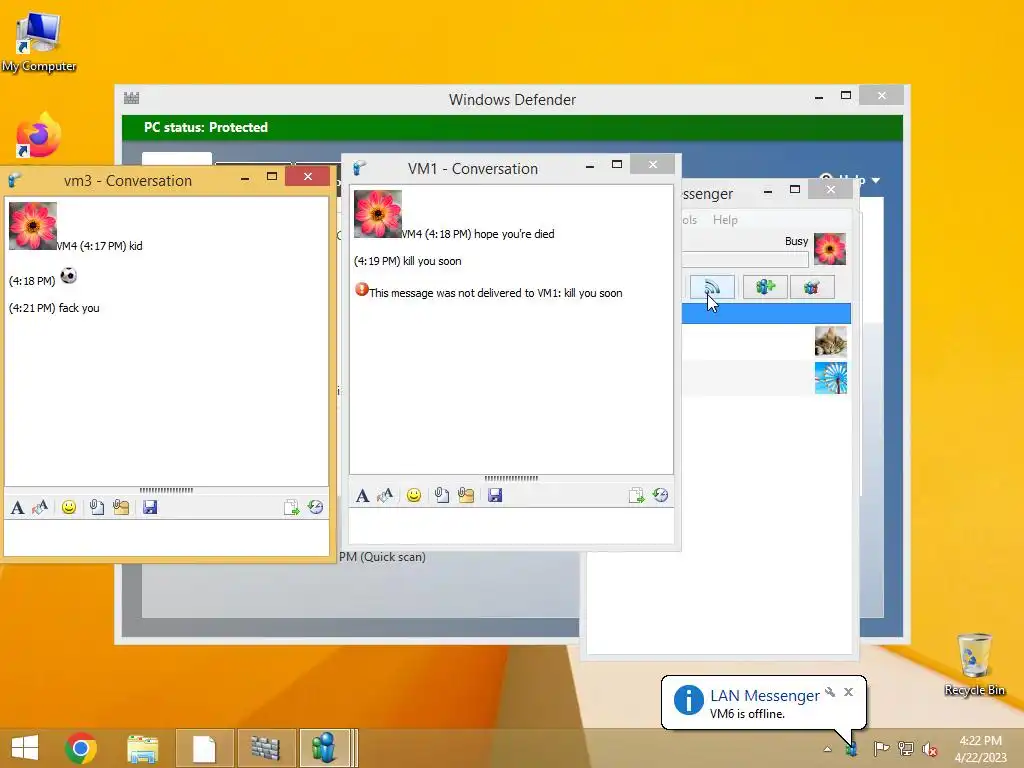Click the Action Center flag tray icon
The width and height of the screenshot is (1024, 768).
[881, 748]
